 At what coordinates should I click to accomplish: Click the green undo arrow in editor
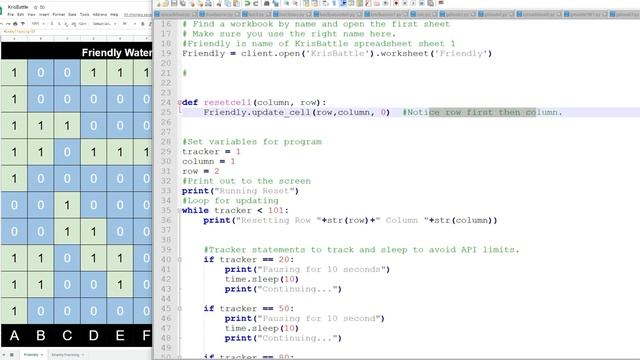pyautogui.click(x=247, y=4)
